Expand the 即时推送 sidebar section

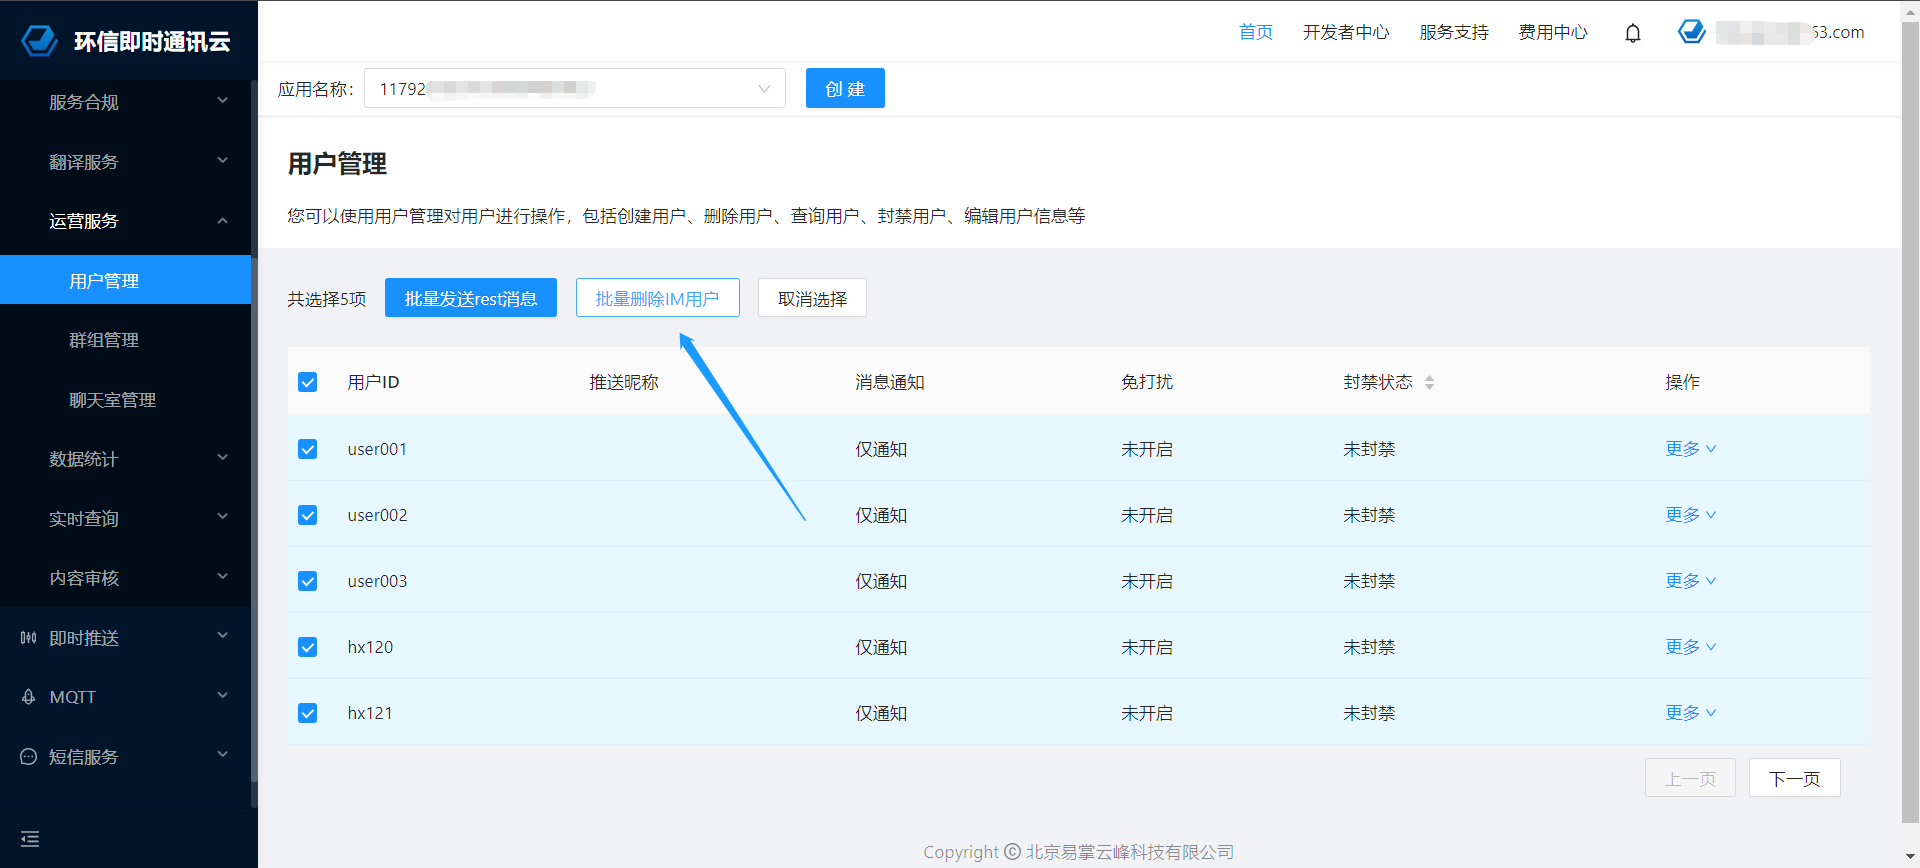125,638
